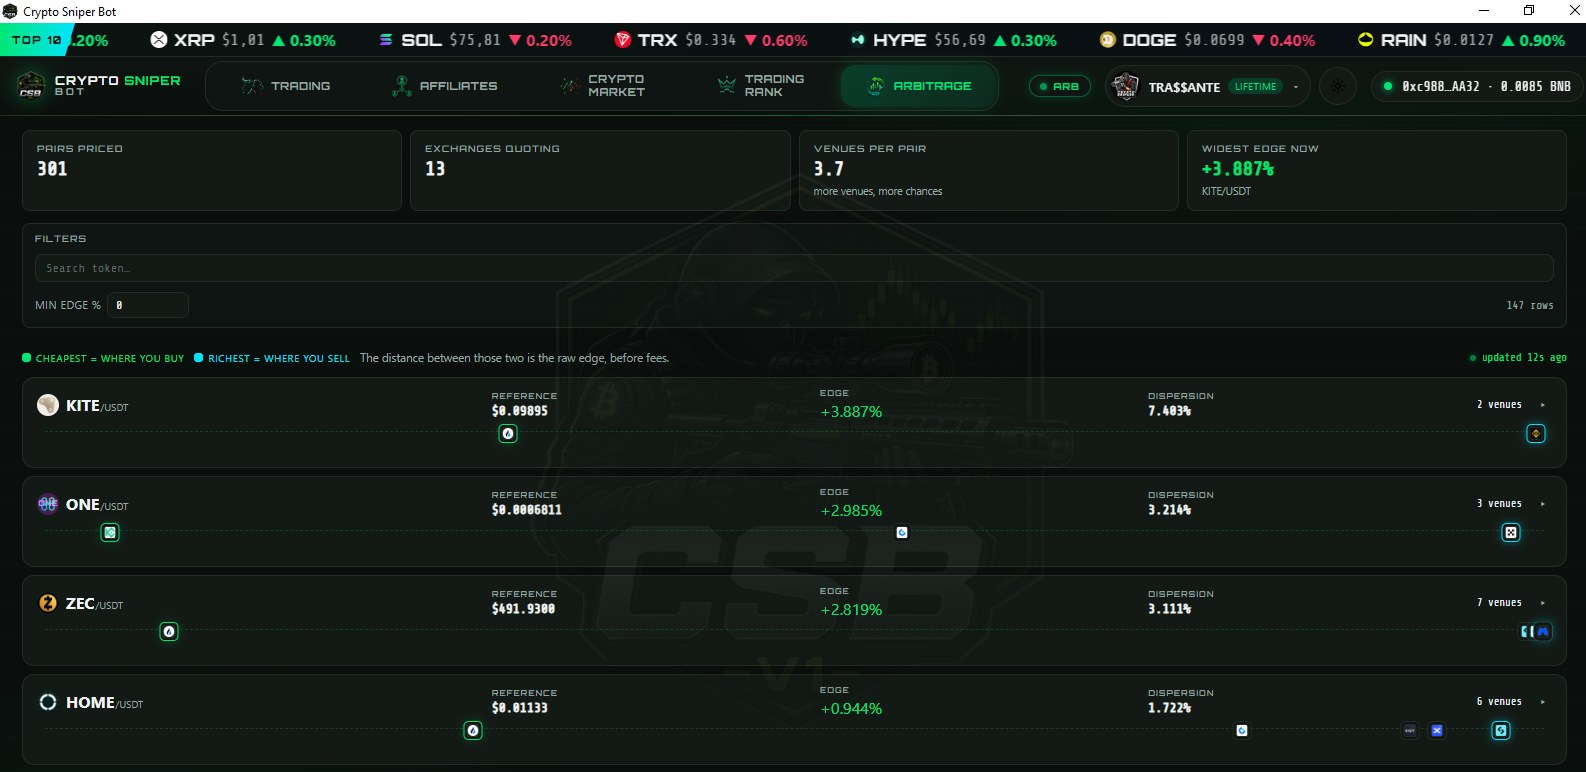The height and width of the screenshot is (772, 1586).
Task: Open the Trading tab
Action: (x=286, y=86)
